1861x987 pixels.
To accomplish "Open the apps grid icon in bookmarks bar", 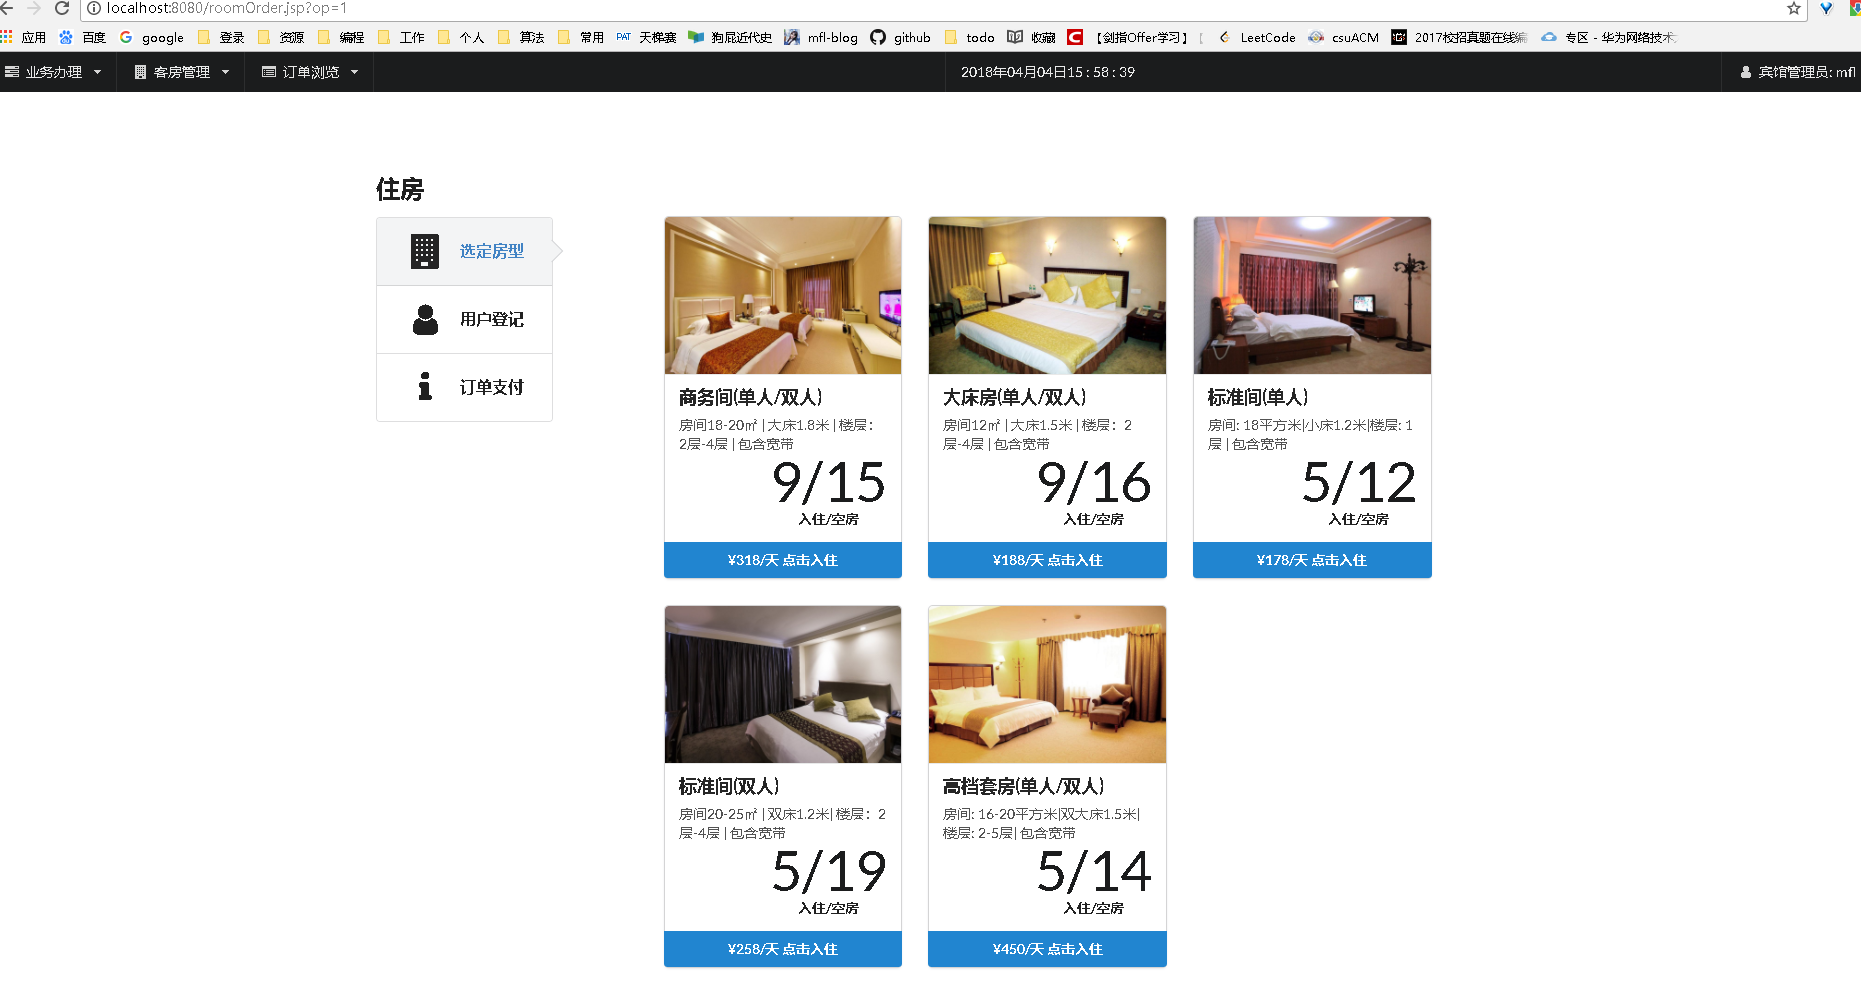I will (7, 37).
